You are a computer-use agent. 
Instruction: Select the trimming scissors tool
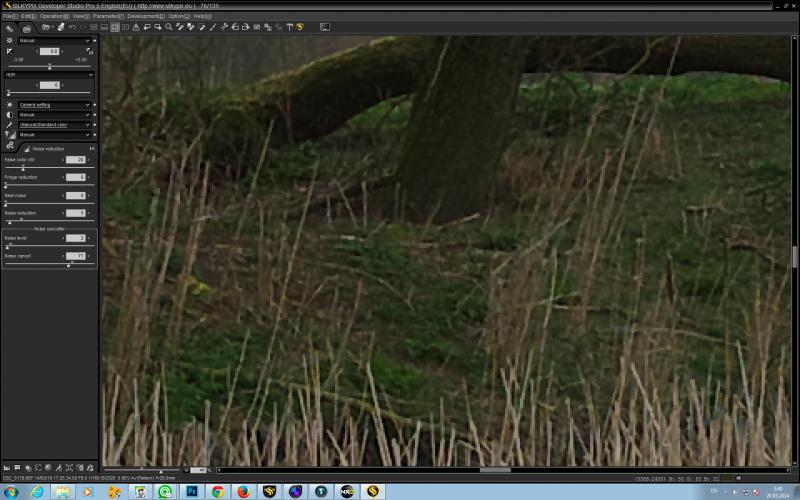click(223, 27)
